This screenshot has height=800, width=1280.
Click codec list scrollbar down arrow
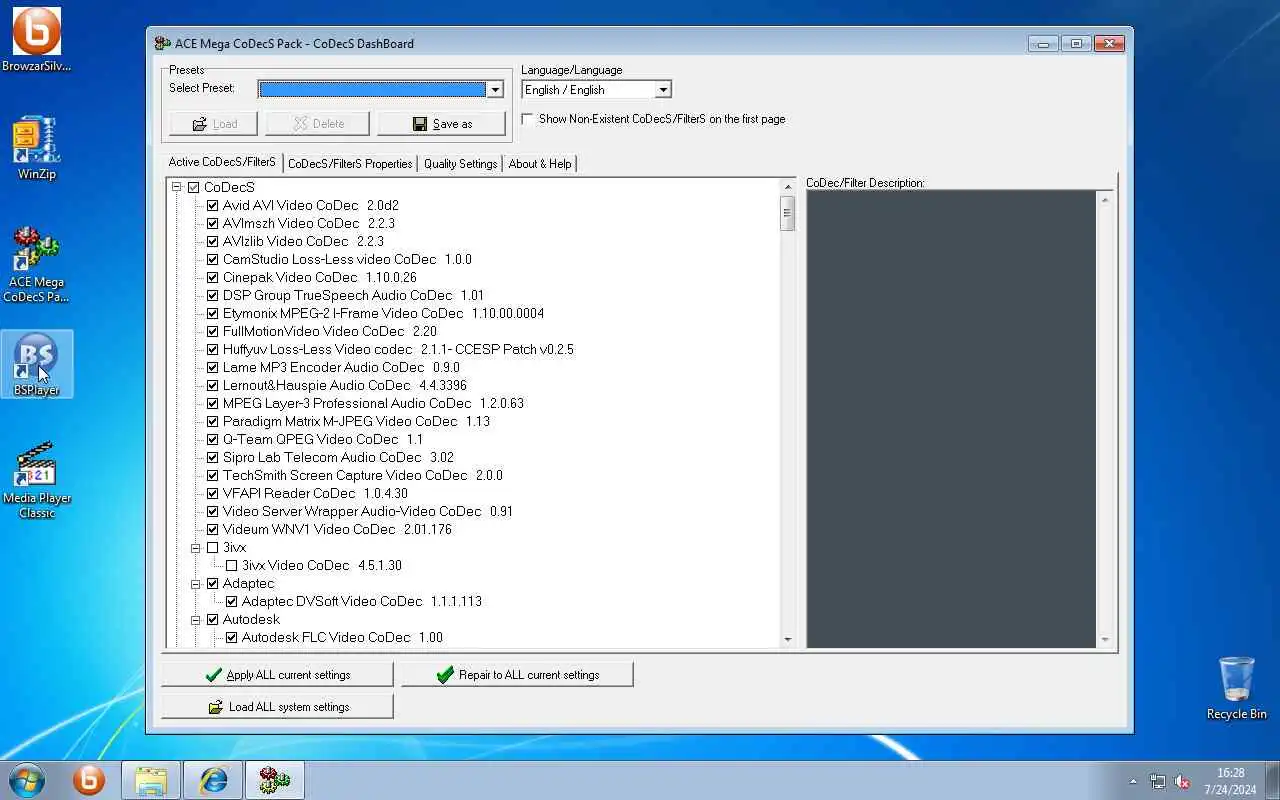(x=788, y=639)
